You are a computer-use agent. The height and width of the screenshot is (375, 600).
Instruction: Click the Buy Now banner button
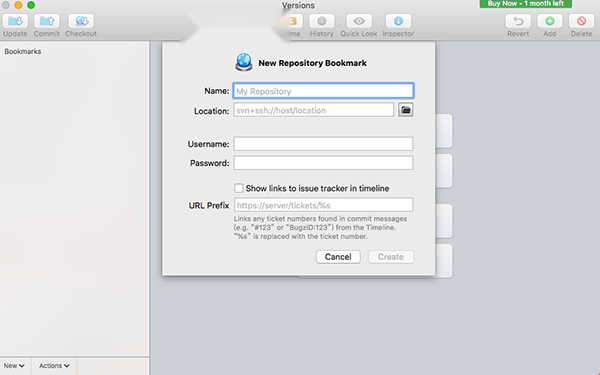[526, 4]
